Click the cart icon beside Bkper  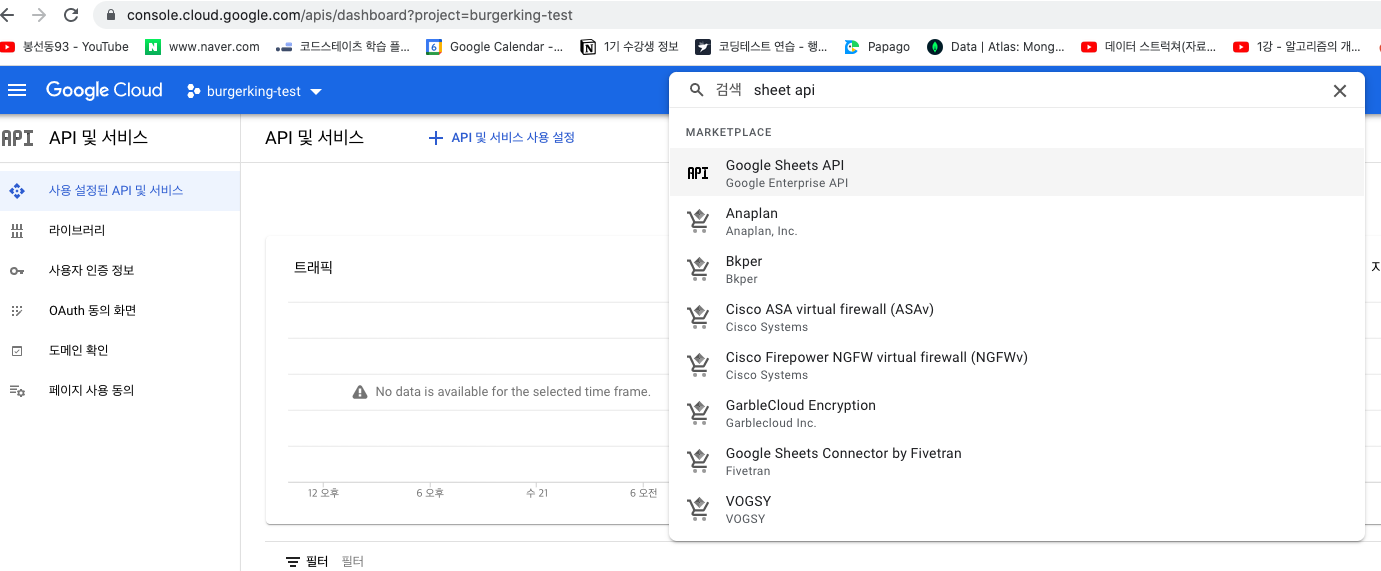pos(698,269)
